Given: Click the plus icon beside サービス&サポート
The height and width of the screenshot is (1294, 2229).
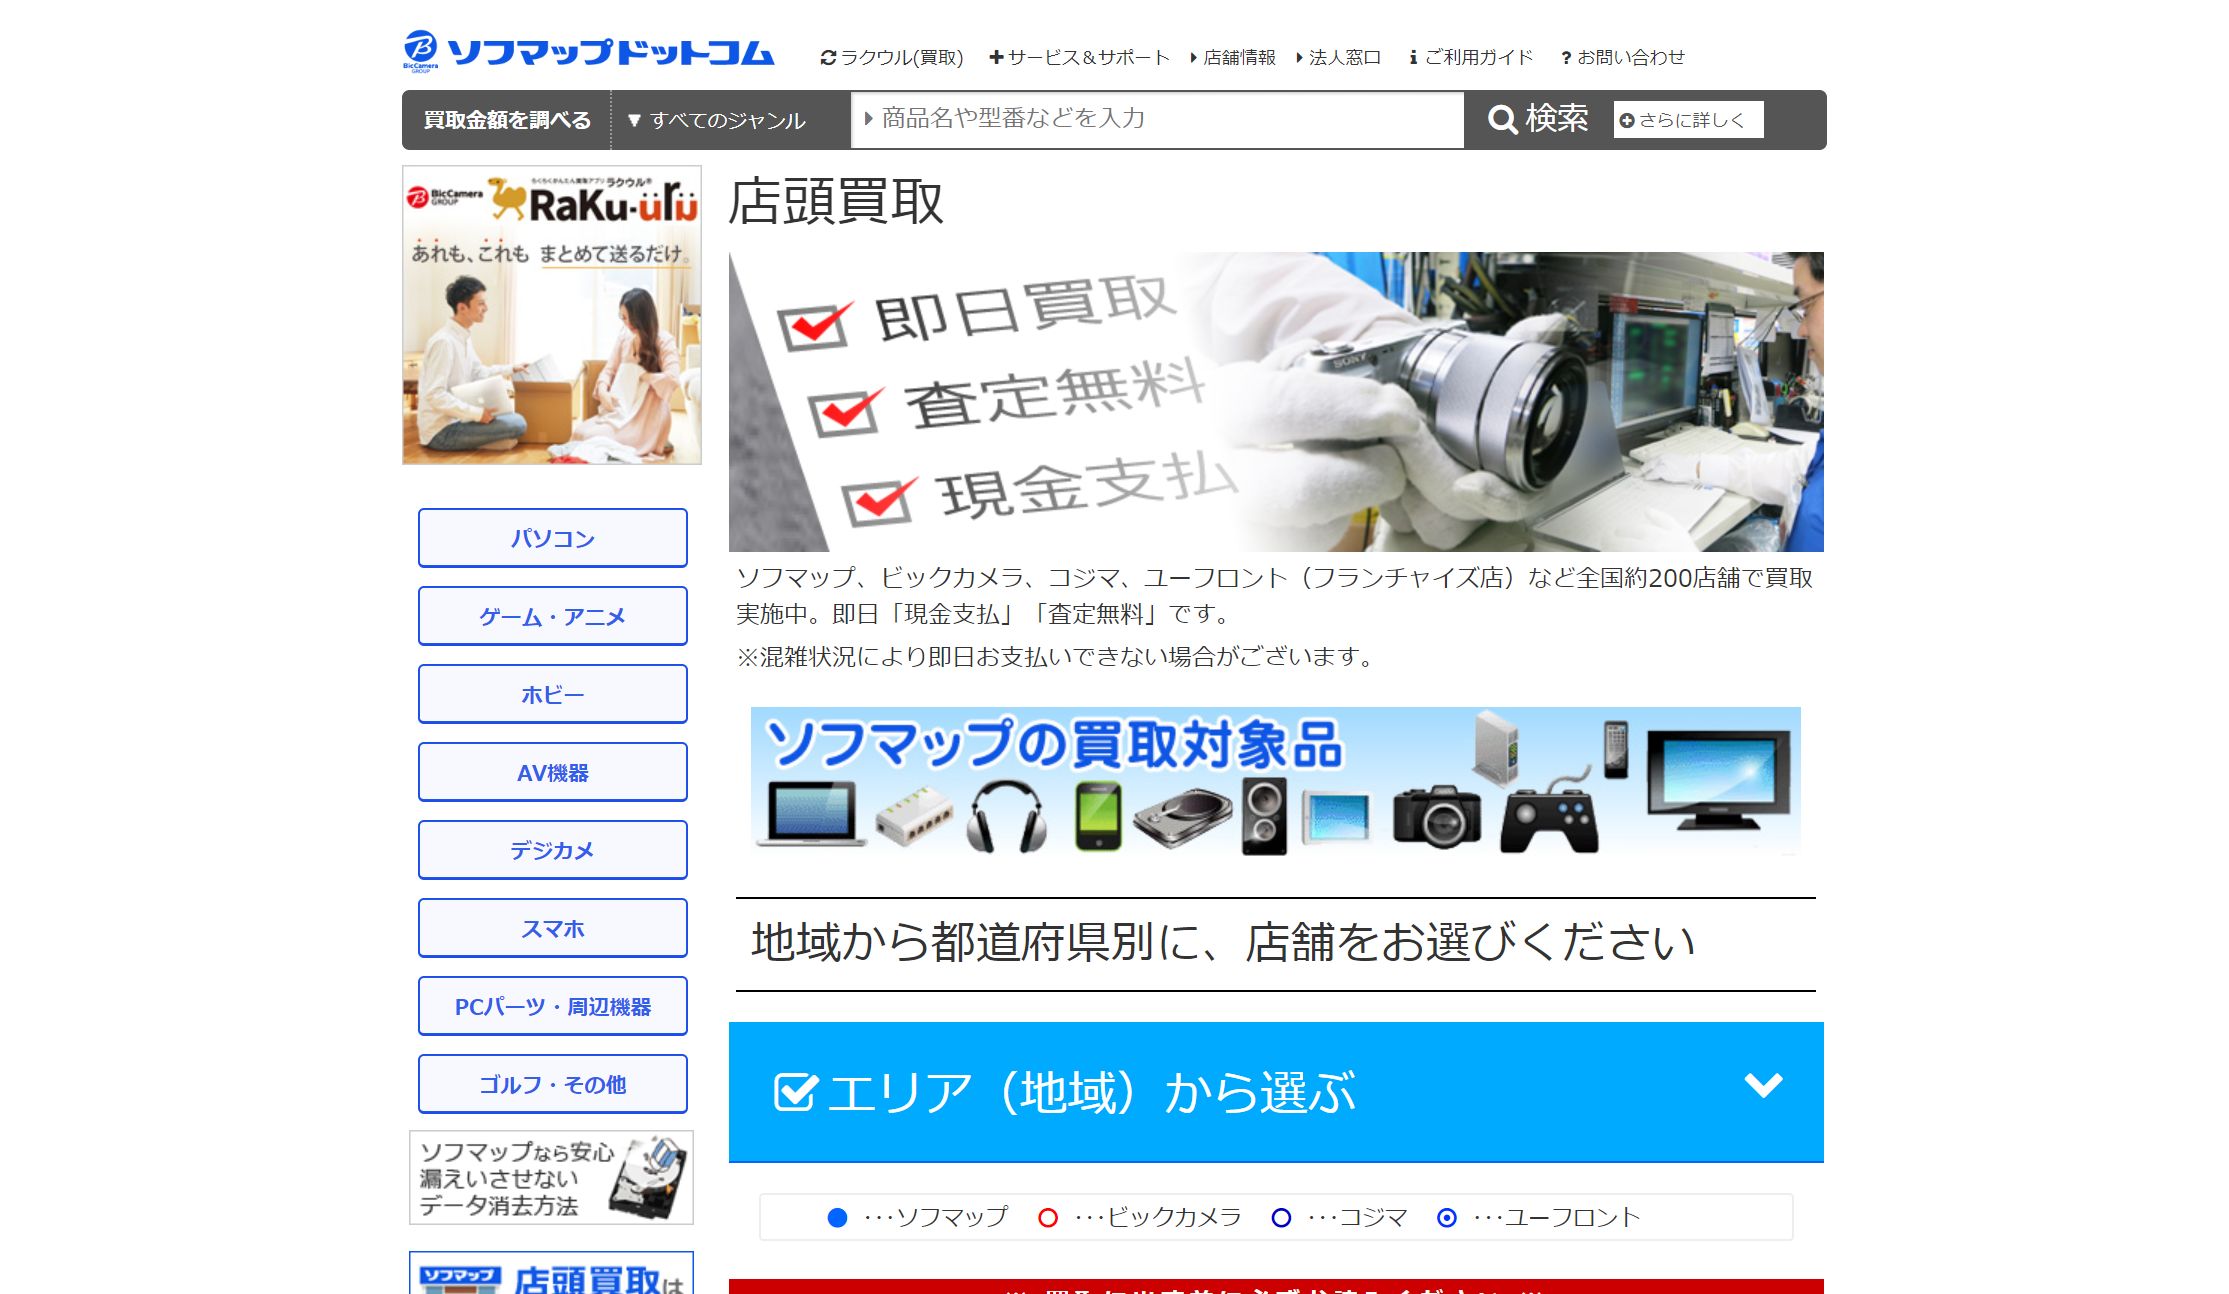Looking at the screenshot, I should pyautogui.click(x=996, y=58).
